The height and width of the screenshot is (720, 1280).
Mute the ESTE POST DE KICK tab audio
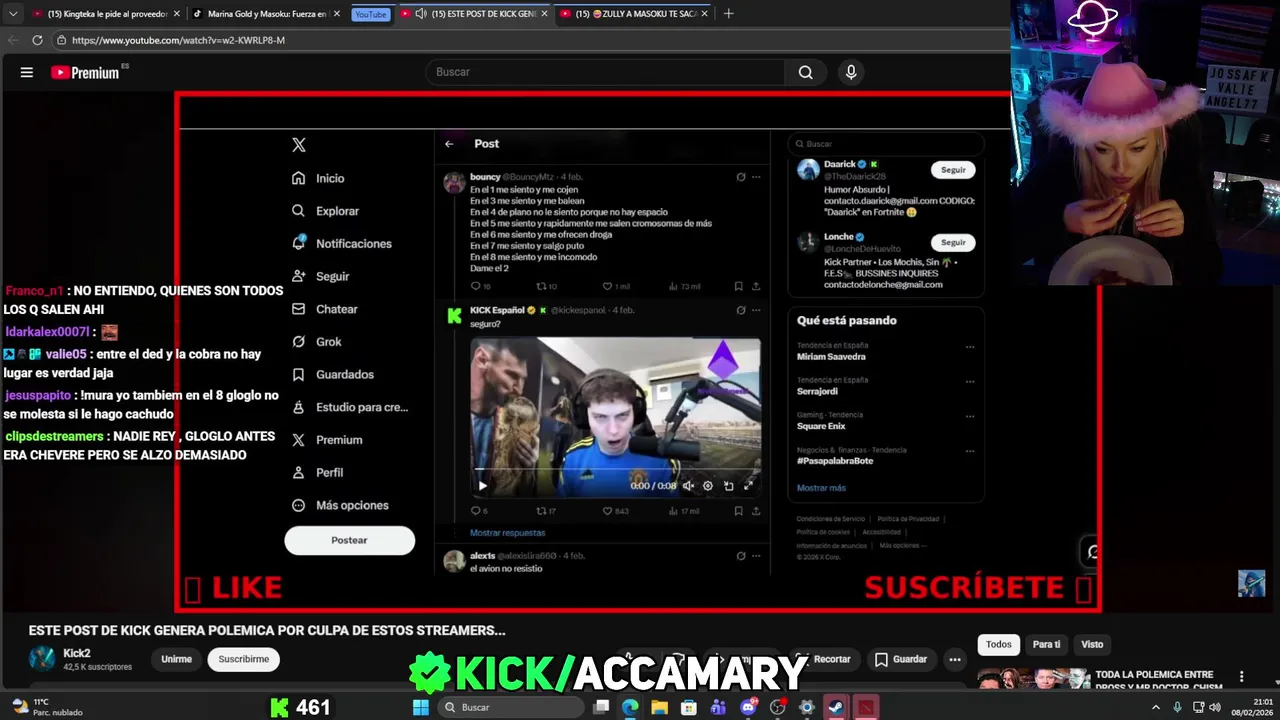[421, 14]
